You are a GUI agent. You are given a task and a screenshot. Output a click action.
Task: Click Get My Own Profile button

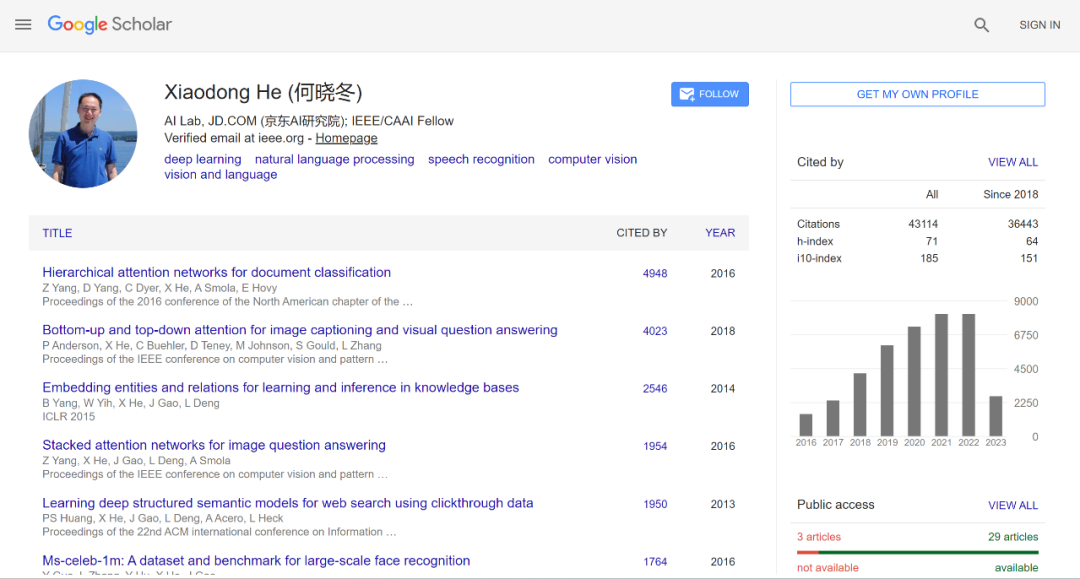click(x=917, y=94)
